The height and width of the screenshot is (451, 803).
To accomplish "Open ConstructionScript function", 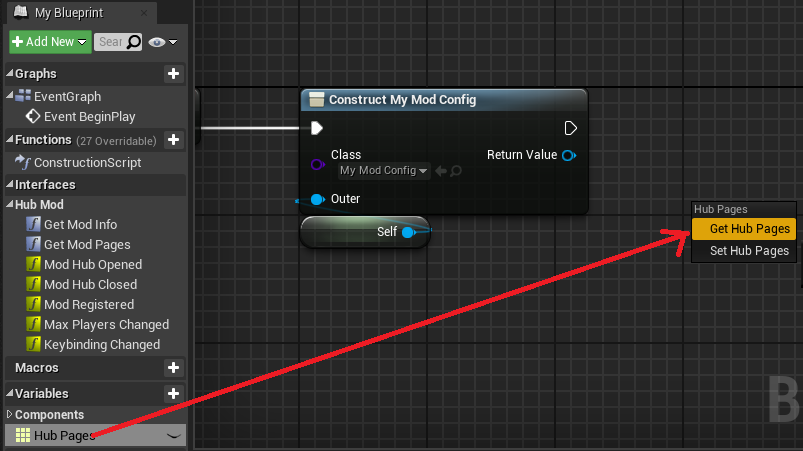I will pyautogui.click(x=88, y=163).
